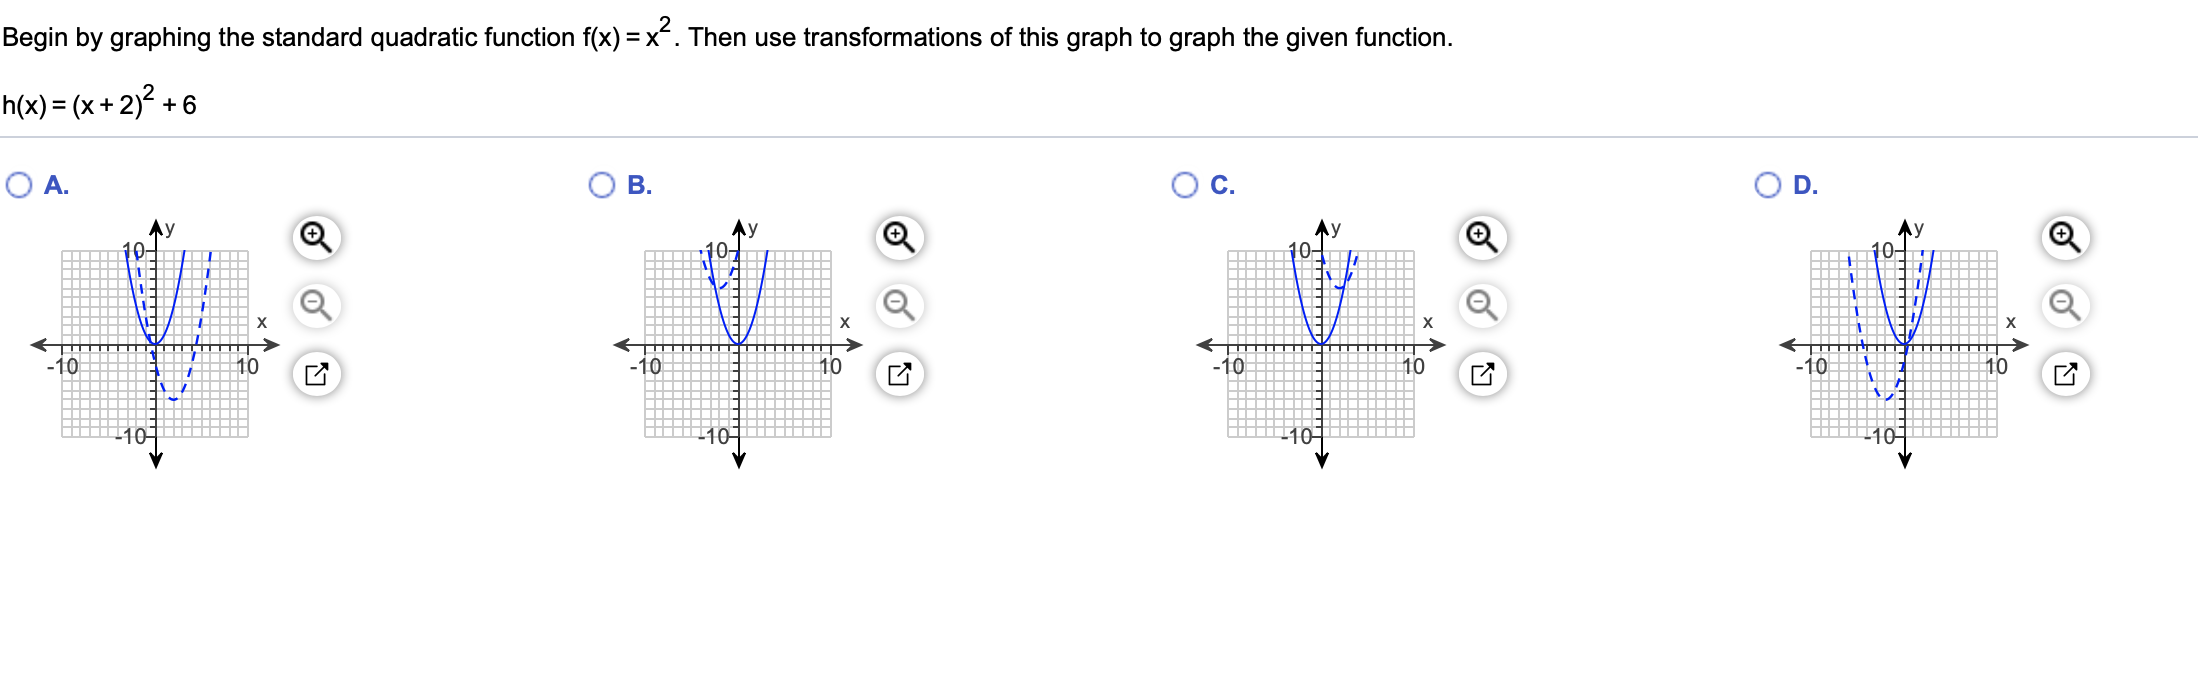Open graph B in a popup window
Screen dimensions: 2198x694
point(899,374)
